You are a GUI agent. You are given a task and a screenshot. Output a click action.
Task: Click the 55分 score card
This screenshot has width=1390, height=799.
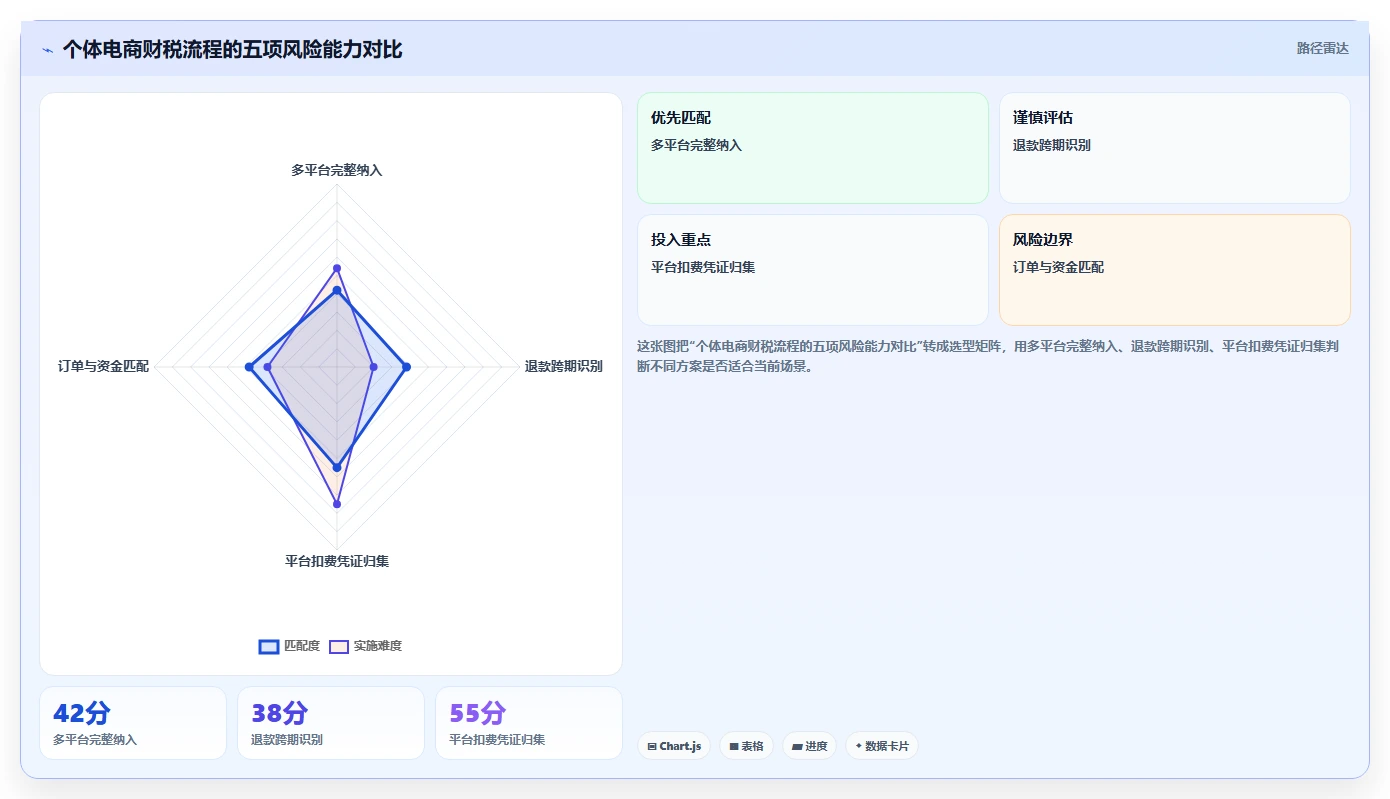coord(529,723)
